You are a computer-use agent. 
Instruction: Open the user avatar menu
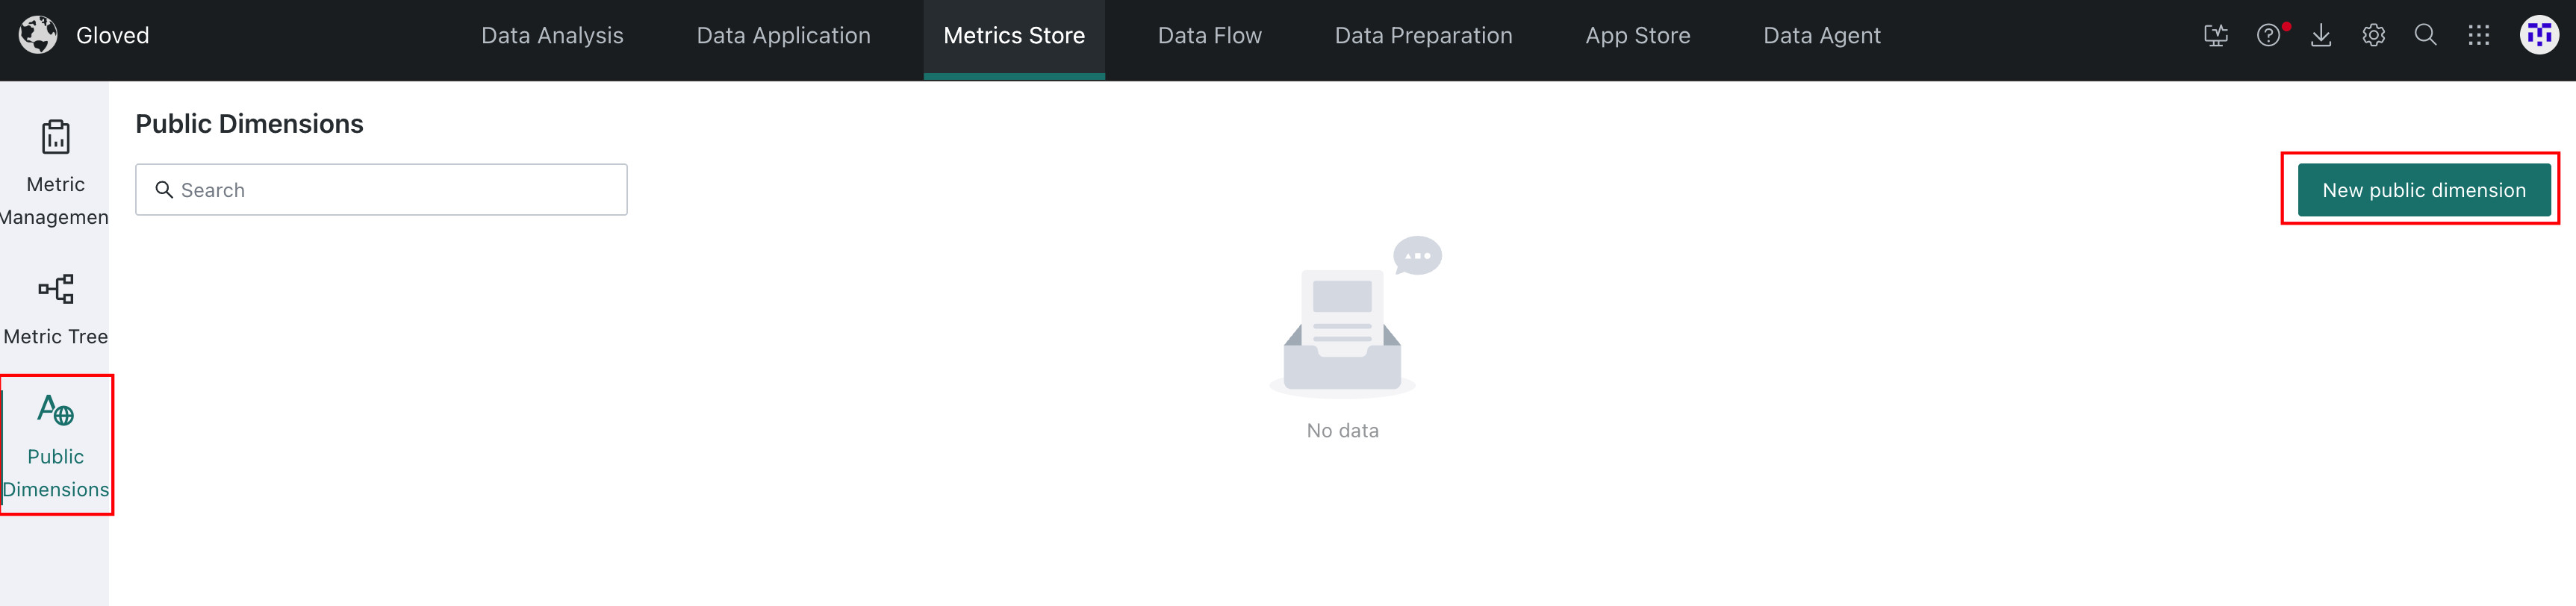[x=2539, y=35]
